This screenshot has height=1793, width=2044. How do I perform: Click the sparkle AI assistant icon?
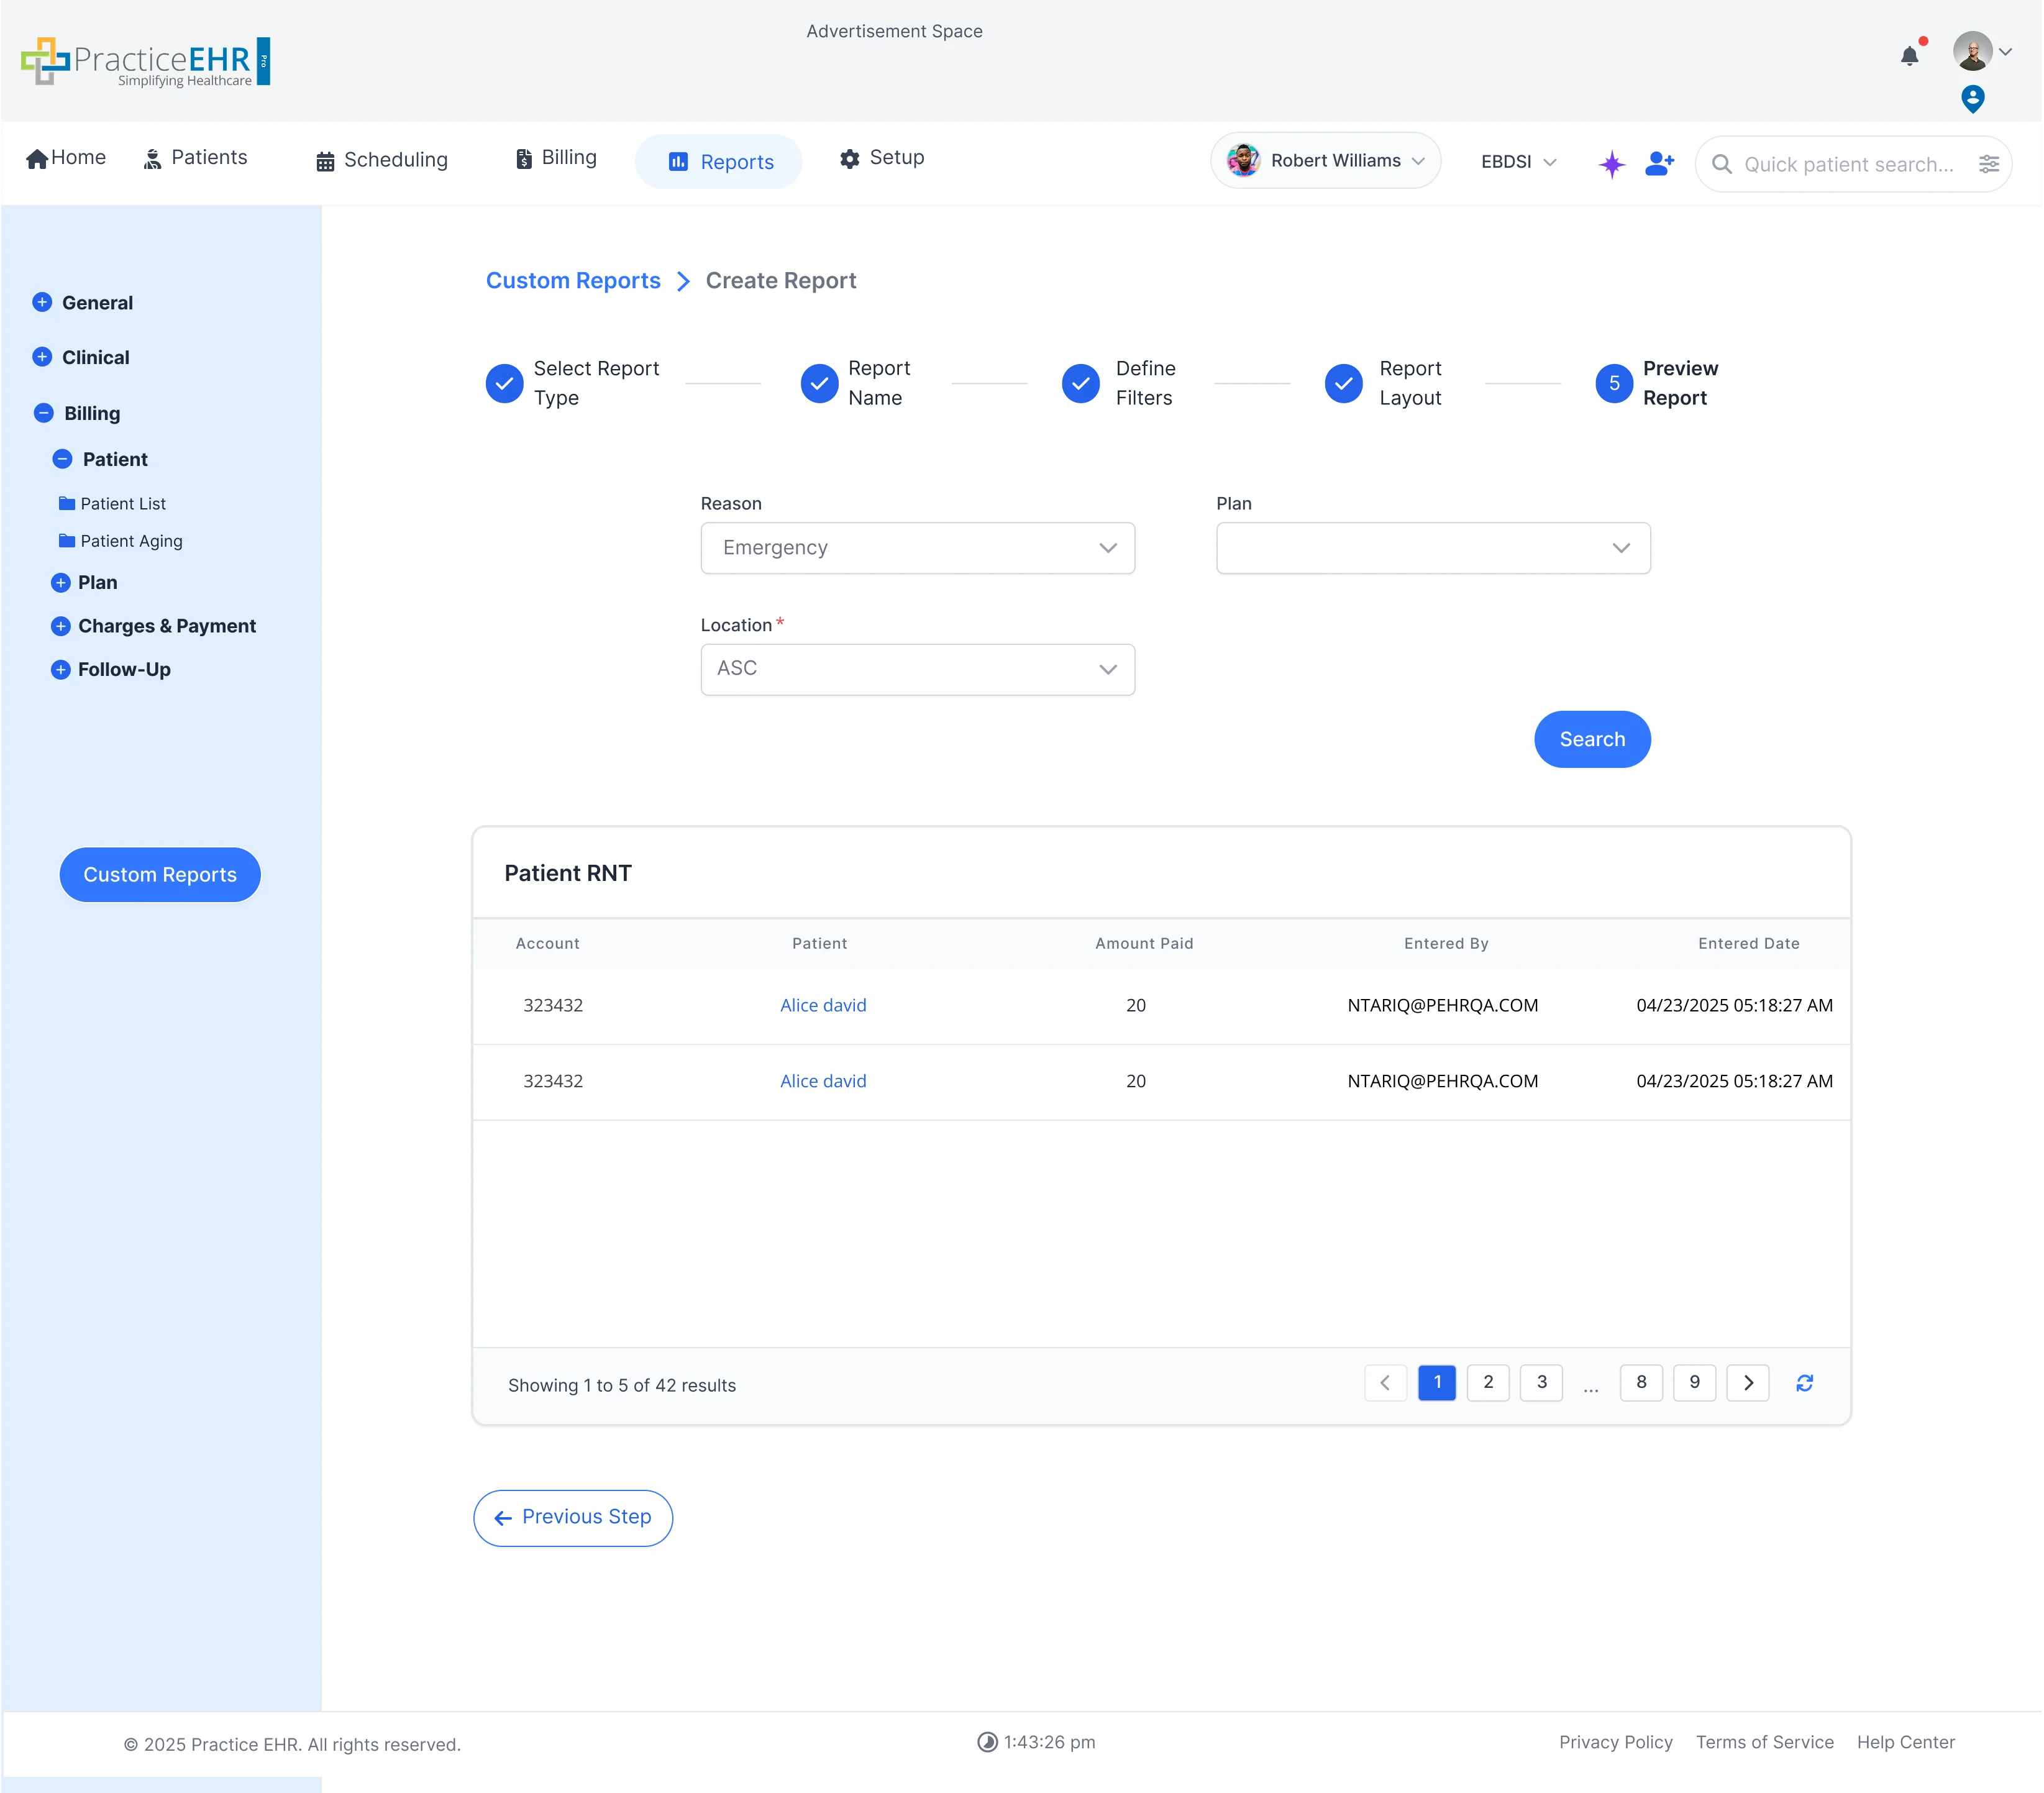click(1611, 164)
